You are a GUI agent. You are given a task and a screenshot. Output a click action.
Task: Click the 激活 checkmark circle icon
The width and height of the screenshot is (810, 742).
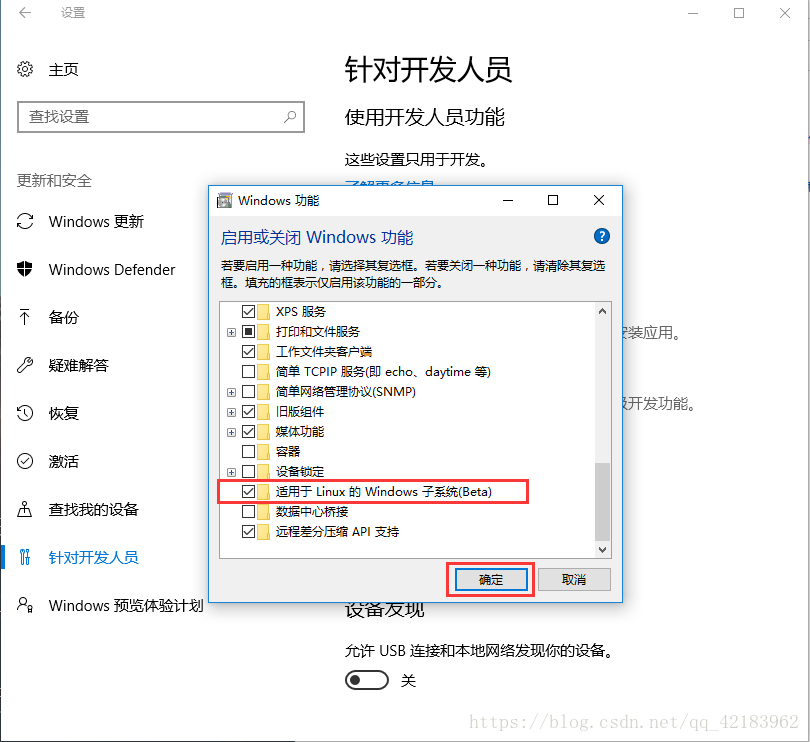[x=25, y=461]
